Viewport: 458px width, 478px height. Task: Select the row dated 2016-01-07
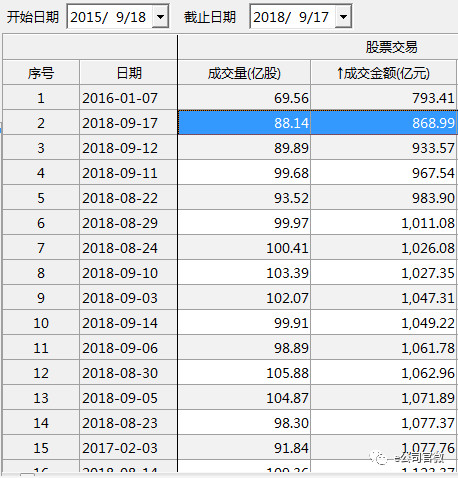click(x=230, y=98)
